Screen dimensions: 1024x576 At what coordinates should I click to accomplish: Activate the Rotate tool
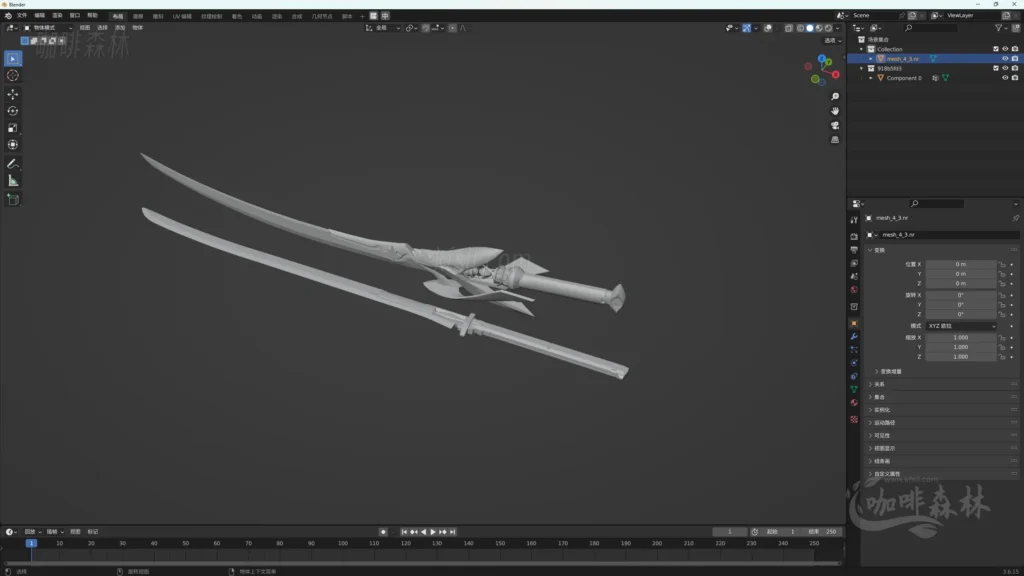click(x=12, y=109)
